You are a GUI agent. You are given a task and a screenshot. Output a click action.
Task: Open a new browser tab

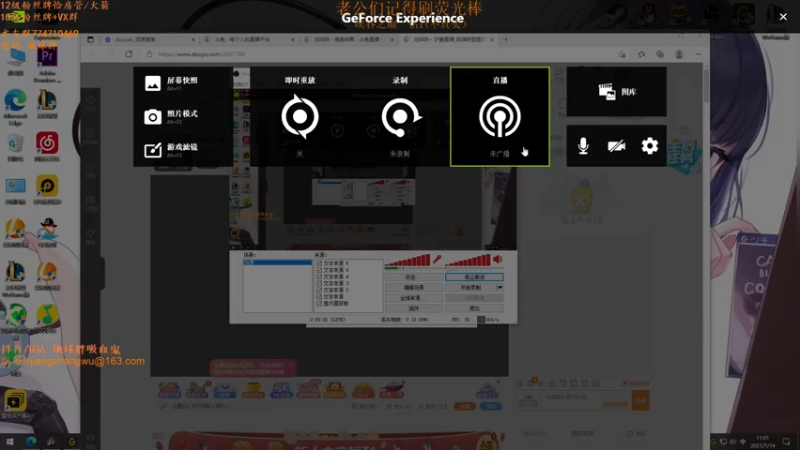click(x=506, y=39)
